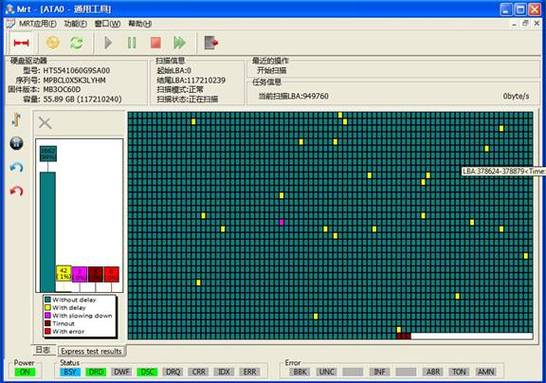
Task: Click the dark red timeout block in scan map
Action: pyautogui.click(x=404, y=336)
